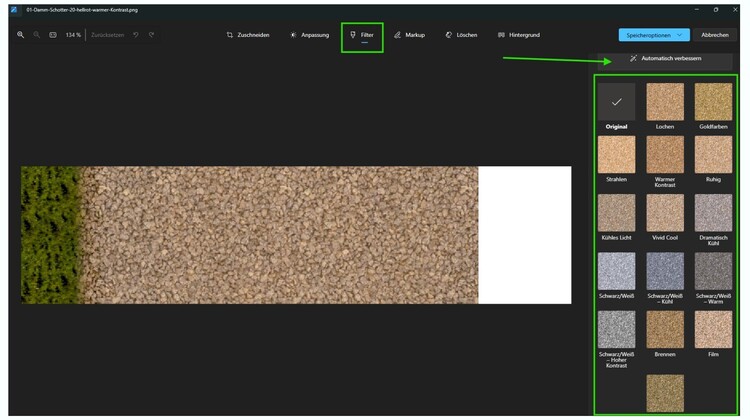Open the Zuschneiden crop tool

point(246,35)
